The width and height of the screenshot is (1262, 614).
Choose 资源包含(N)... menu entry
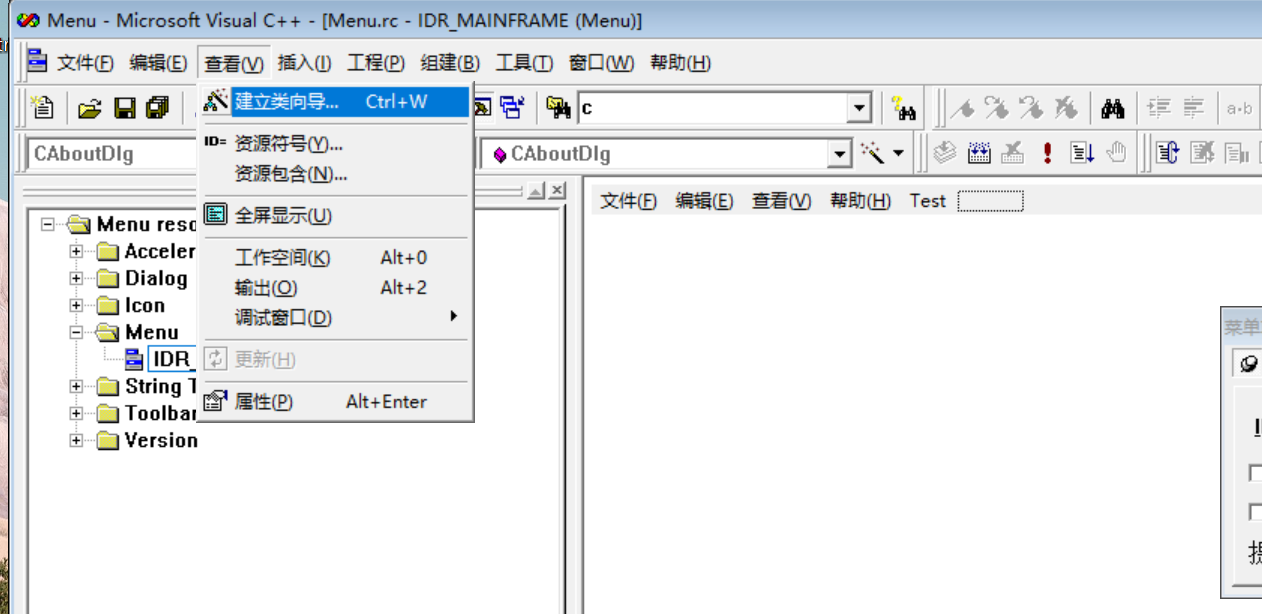tap(334, 174)
